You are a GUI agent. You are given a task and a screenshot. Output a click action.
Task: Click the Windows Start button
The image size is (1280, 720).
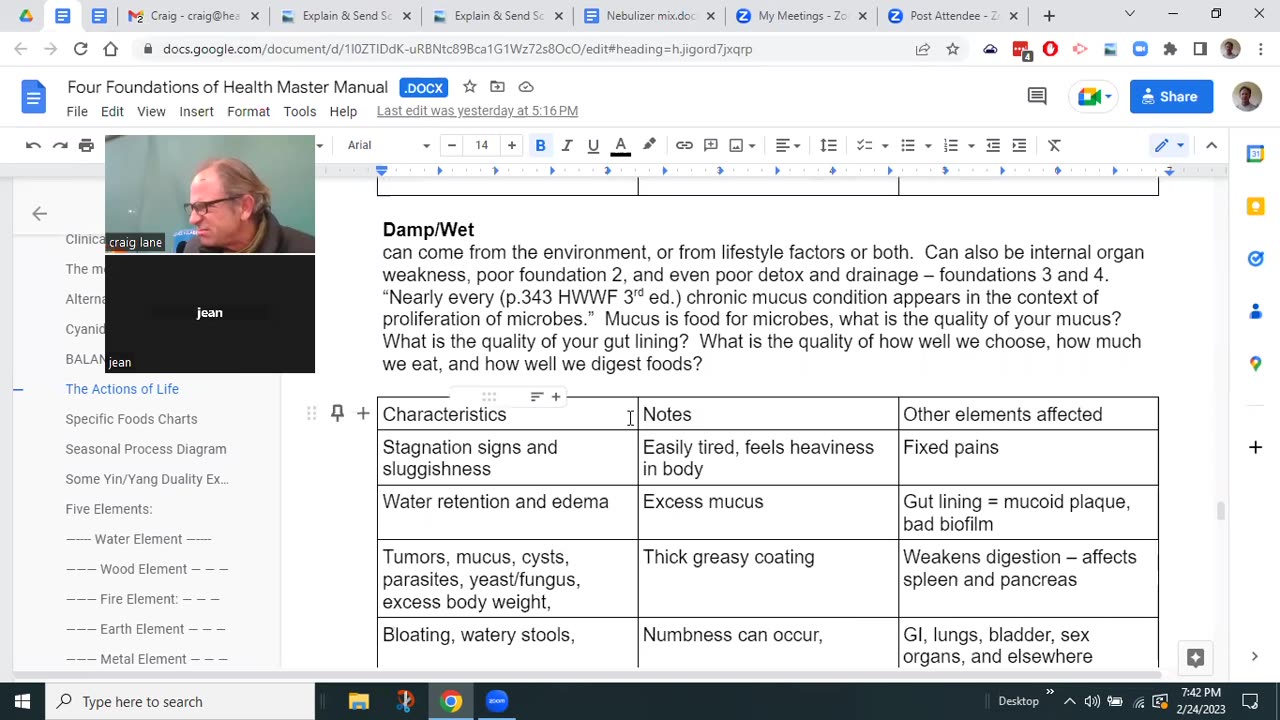point(22,701)
